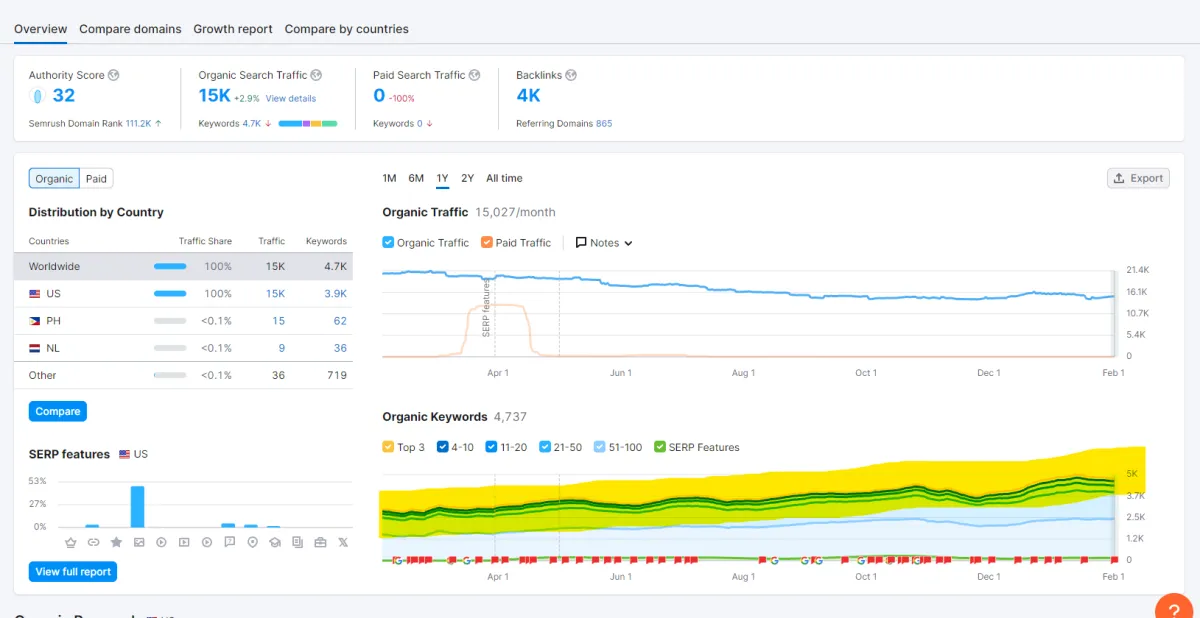Click the globe icon beside Authority Score
The height and width of the screenshot is (618, 1200).
114,75
